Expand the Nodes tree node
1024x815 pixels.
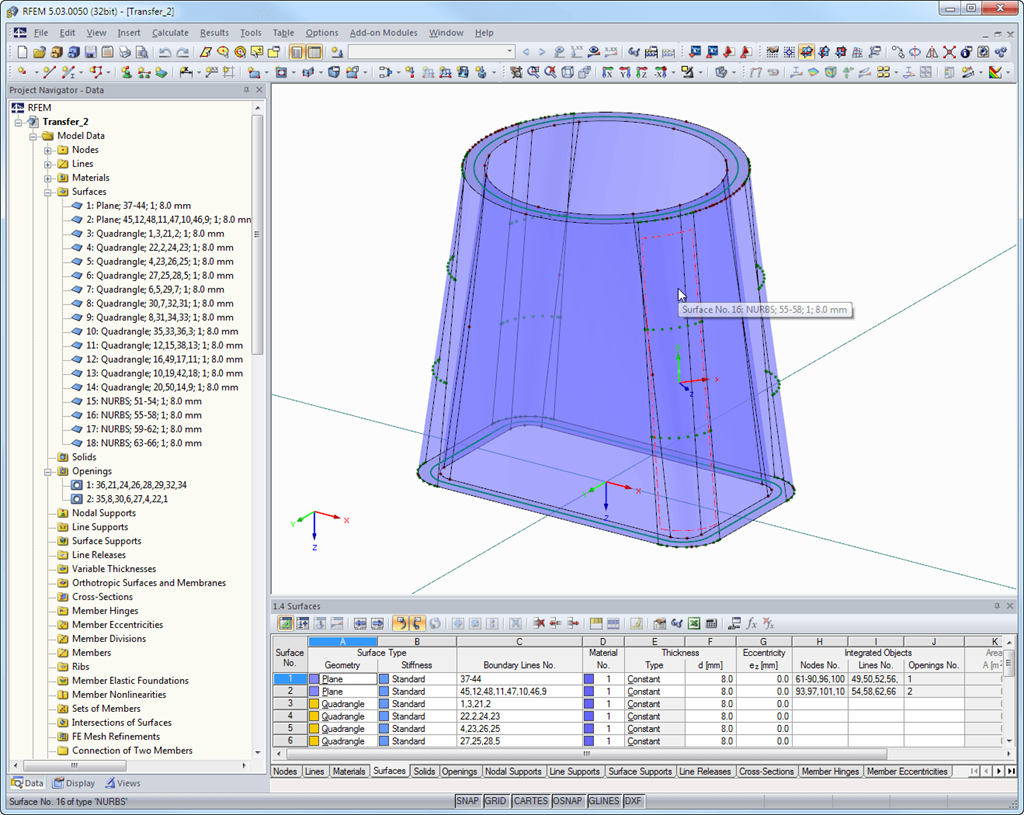tap(48, 150)
